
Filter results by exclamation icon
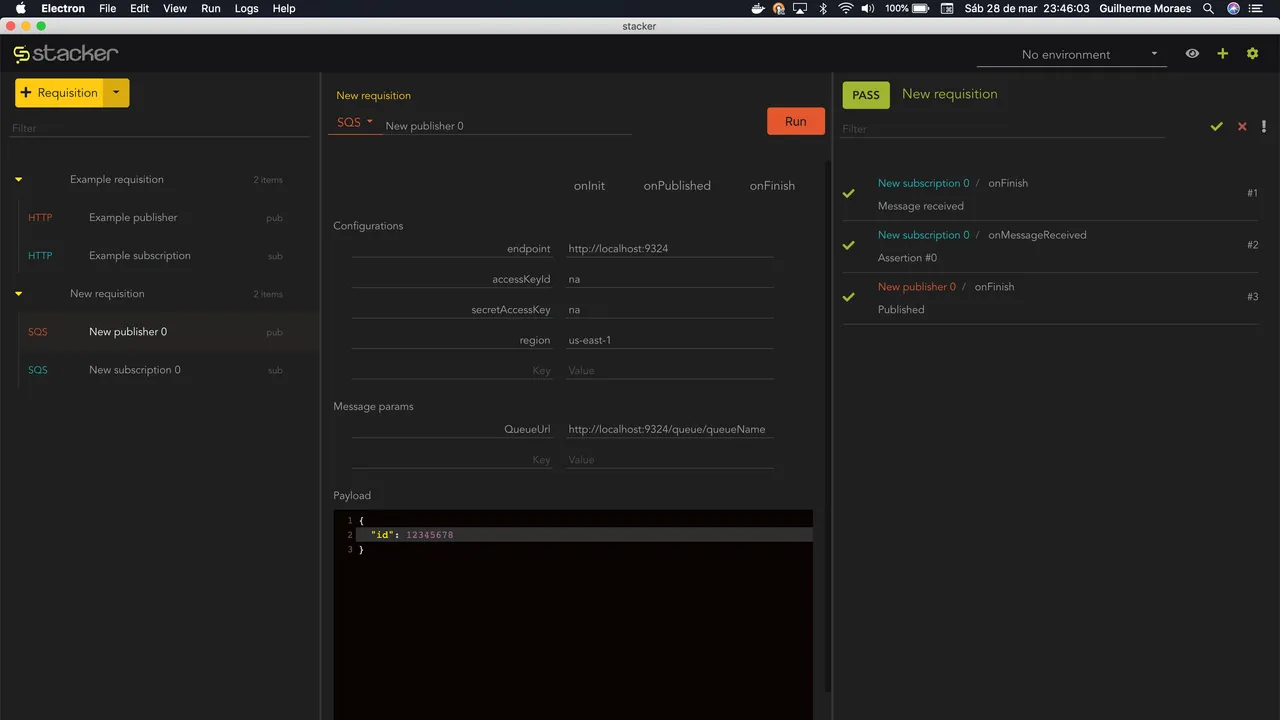pos(1264,127)
